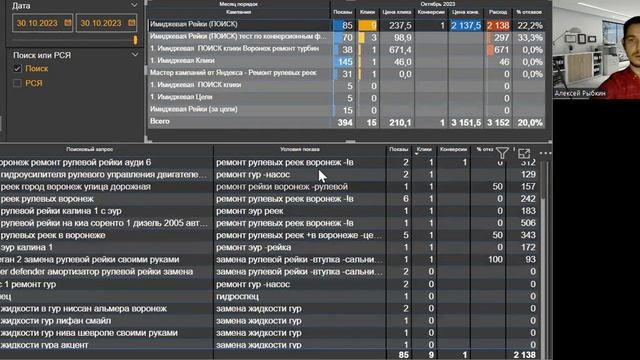This screenshot has height=360, width=640.
Task: Sort by Цена клика column header
Action: tap(397, 12)
